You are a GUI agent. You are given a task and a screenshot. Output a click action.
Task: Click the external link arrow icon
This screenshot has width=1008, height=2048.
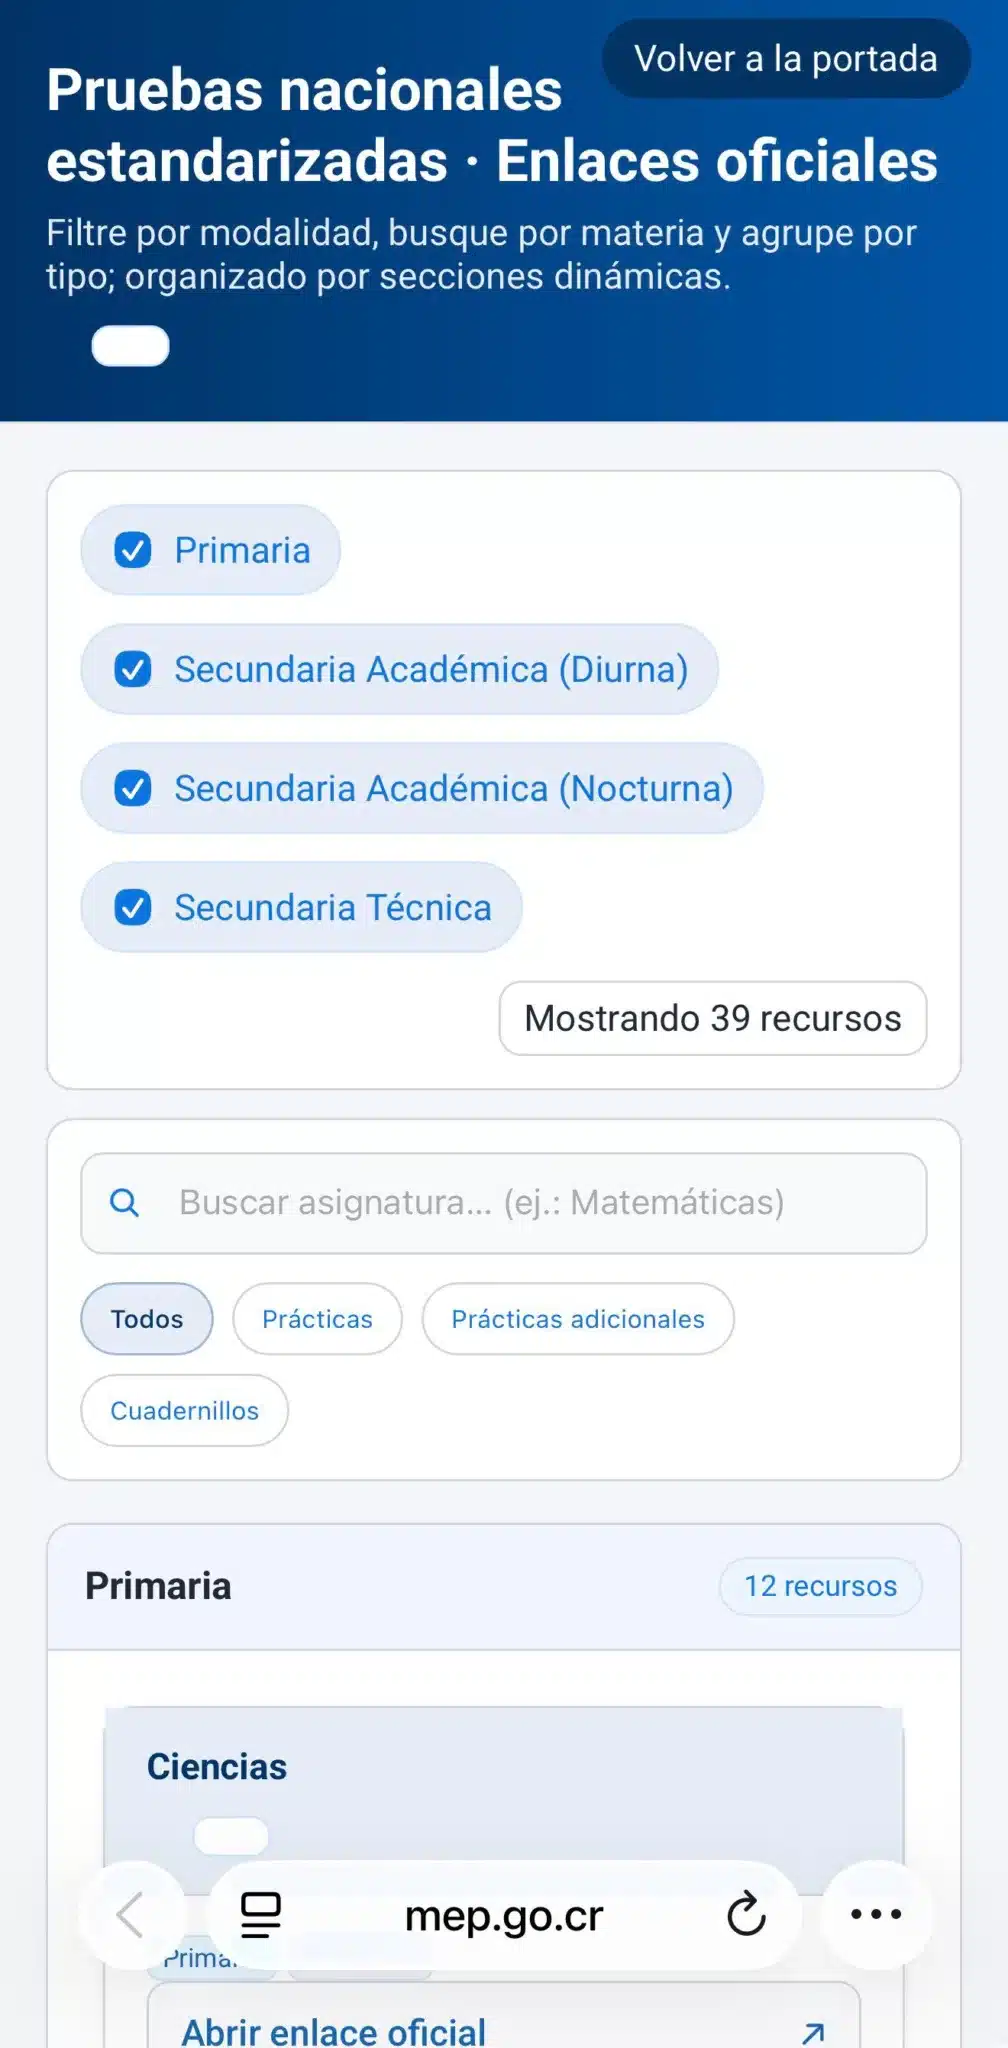[x=814, y=2030]
